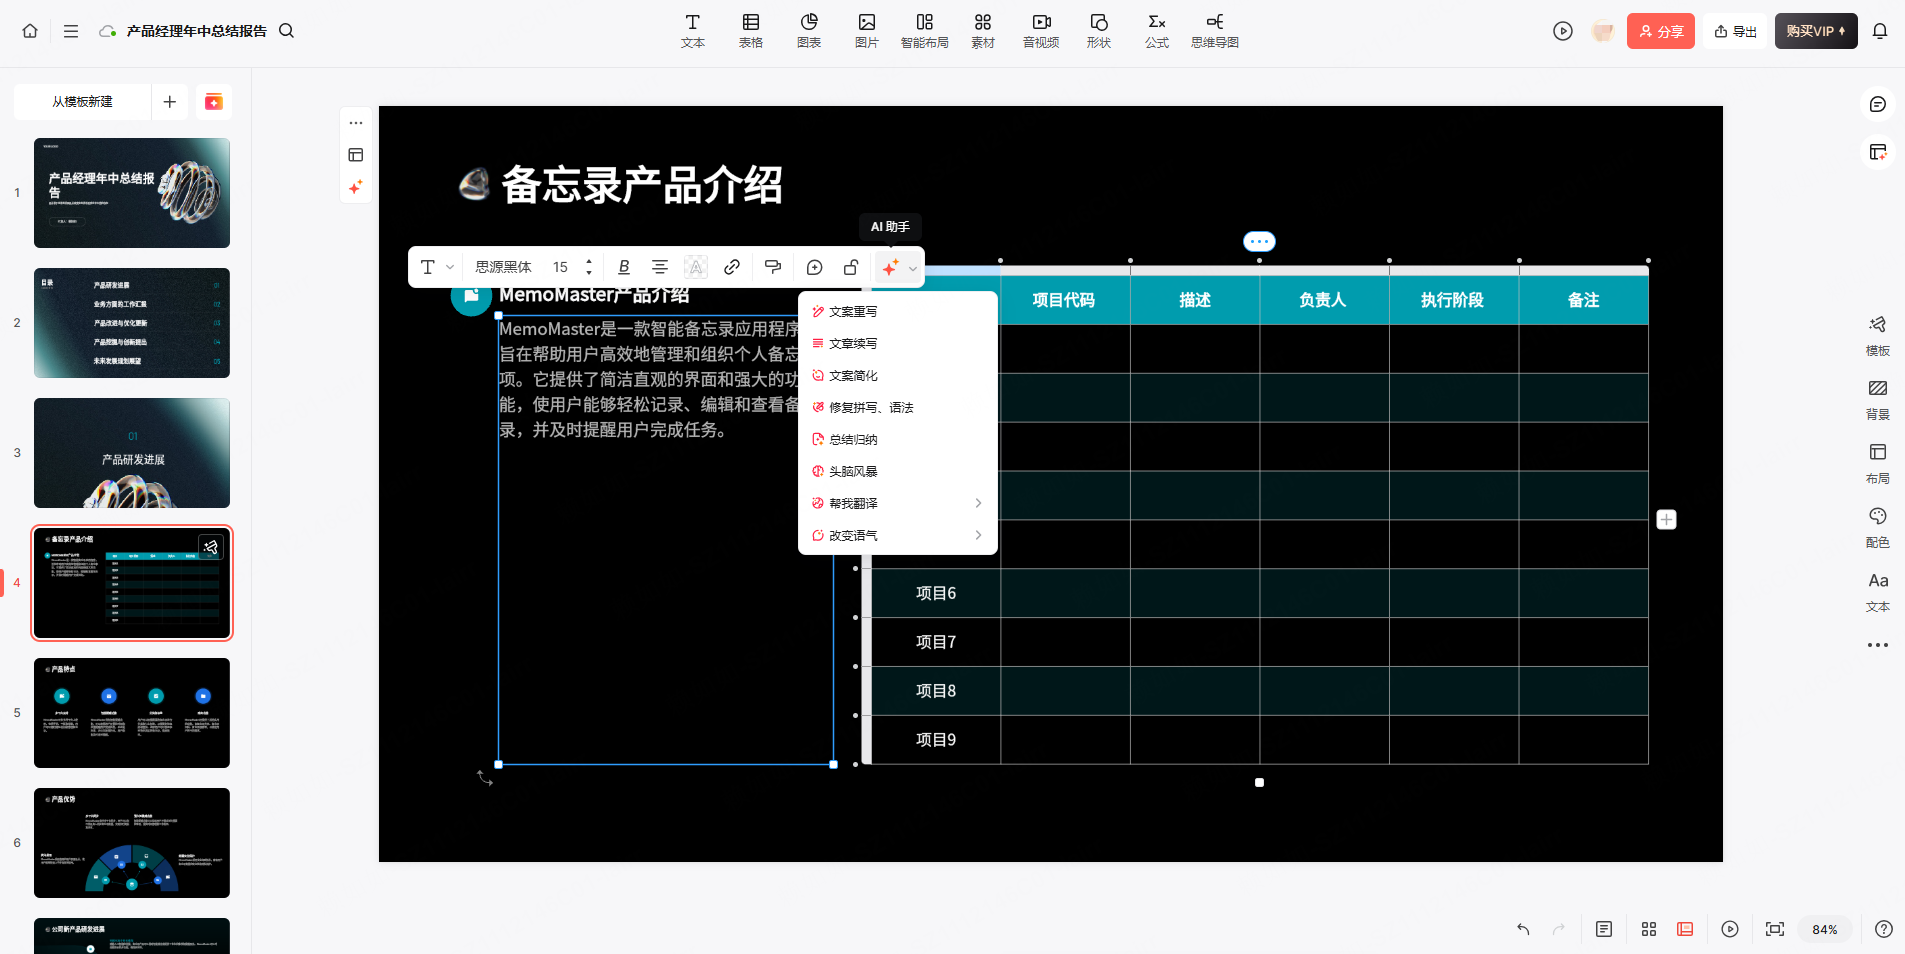Viewport: 1905px width, 954px height.
Task: Choose 头脑风暴 from the AI menu
Action: 898,472
